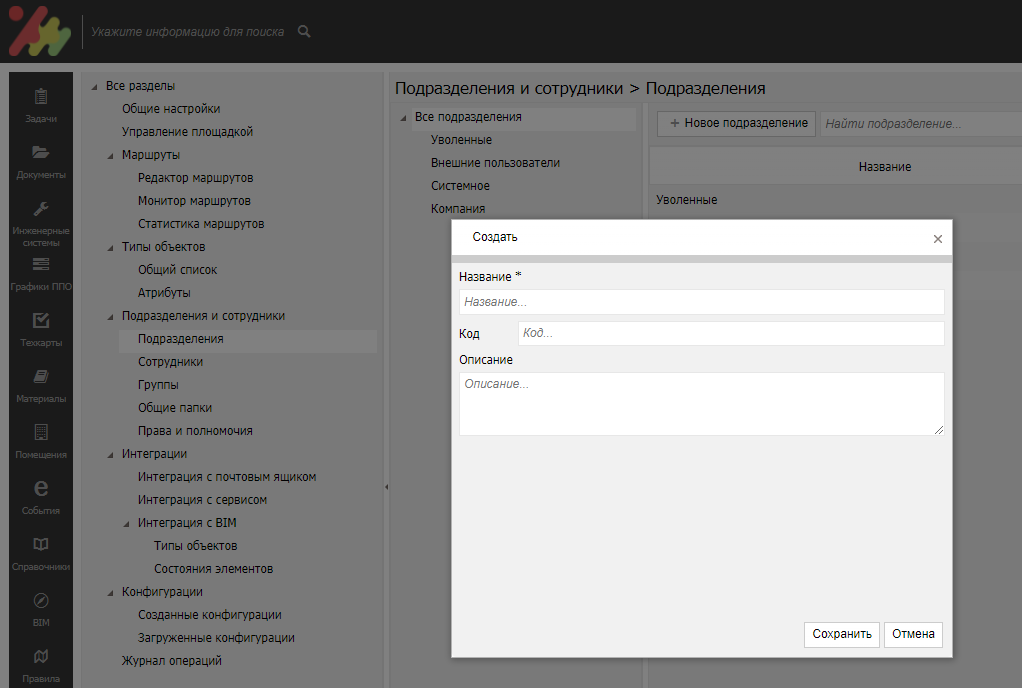The image size is (1022, 688).
Task: Close the Создать dialog
Action: pyautogui.click(x=937, y=239)
